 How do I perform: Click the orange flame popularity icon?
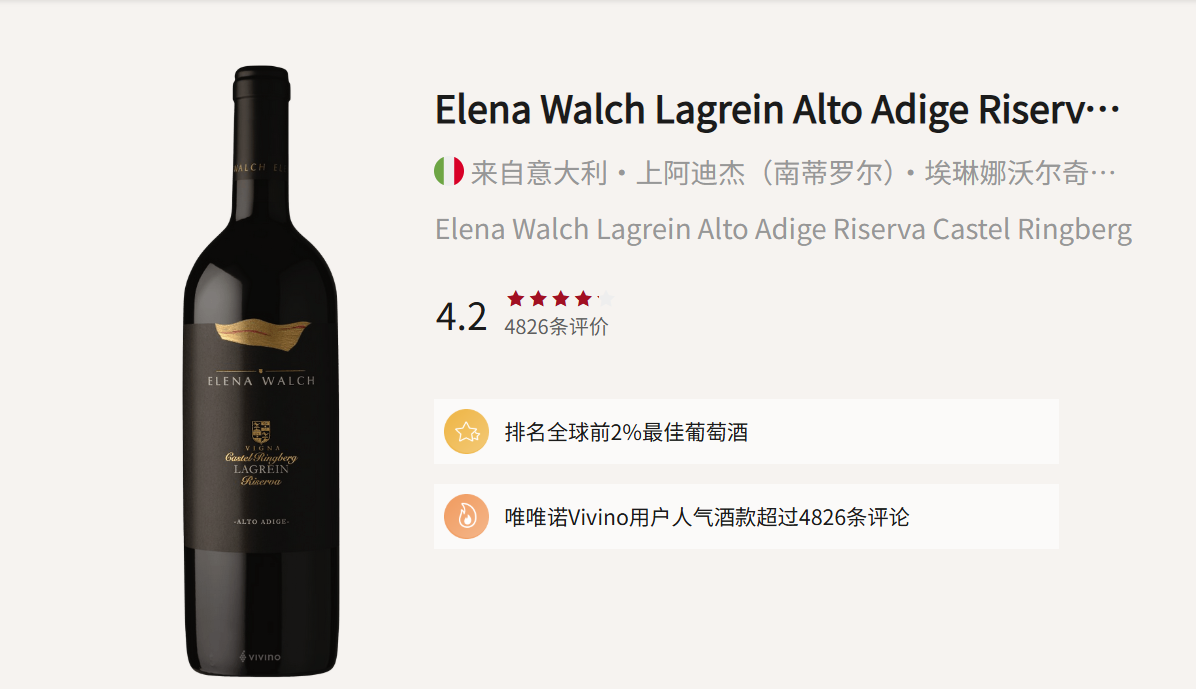click(x=466, y=517)
